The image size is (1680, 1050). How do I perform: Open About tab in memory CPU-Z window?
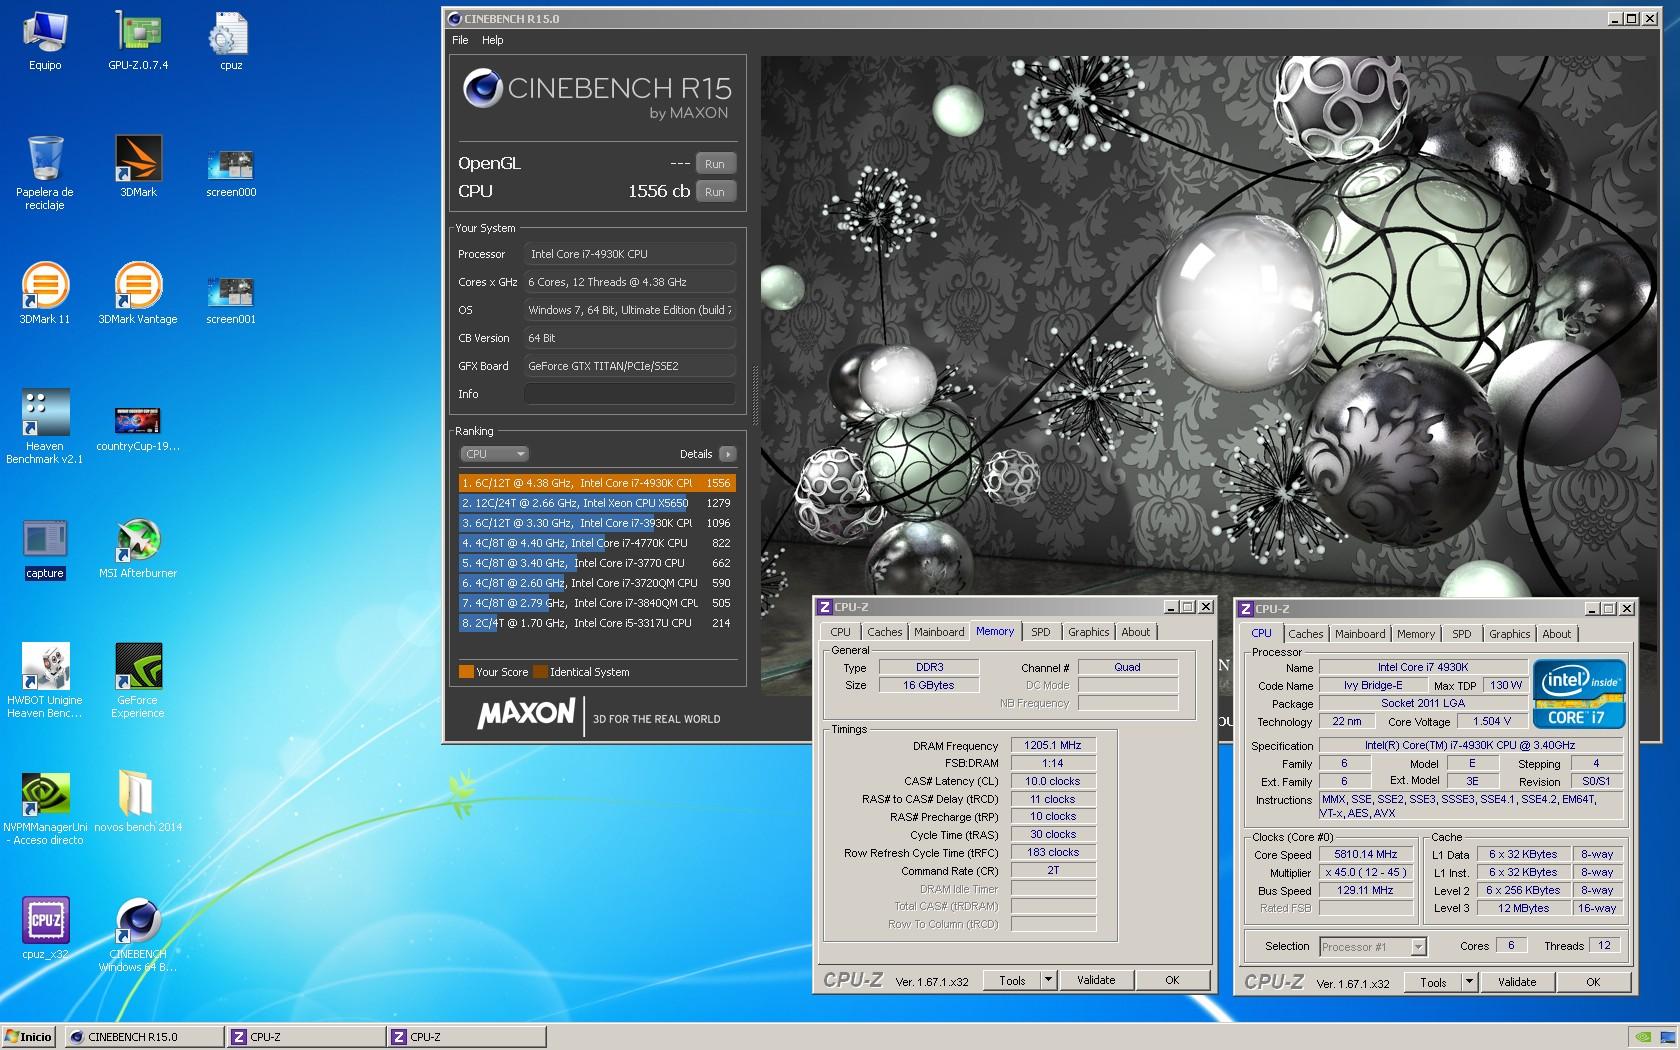pyautogui.click(x=1135, y=632)
